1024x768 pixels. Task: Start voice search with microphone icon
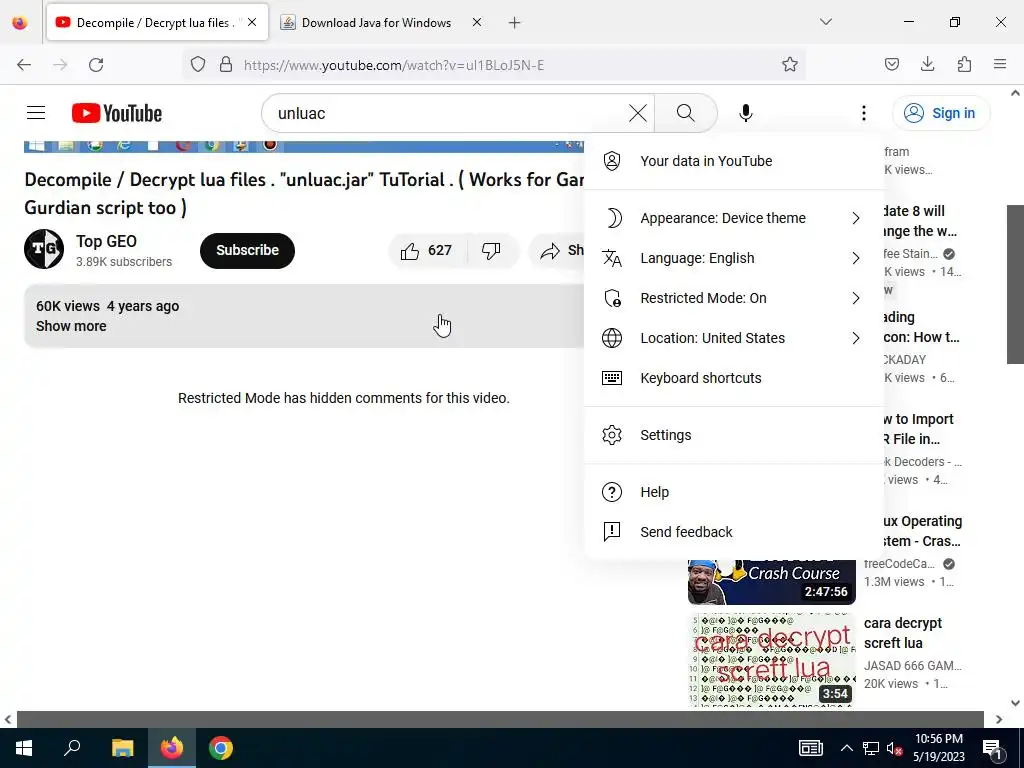pyautogui.click(x=746, y=113)
